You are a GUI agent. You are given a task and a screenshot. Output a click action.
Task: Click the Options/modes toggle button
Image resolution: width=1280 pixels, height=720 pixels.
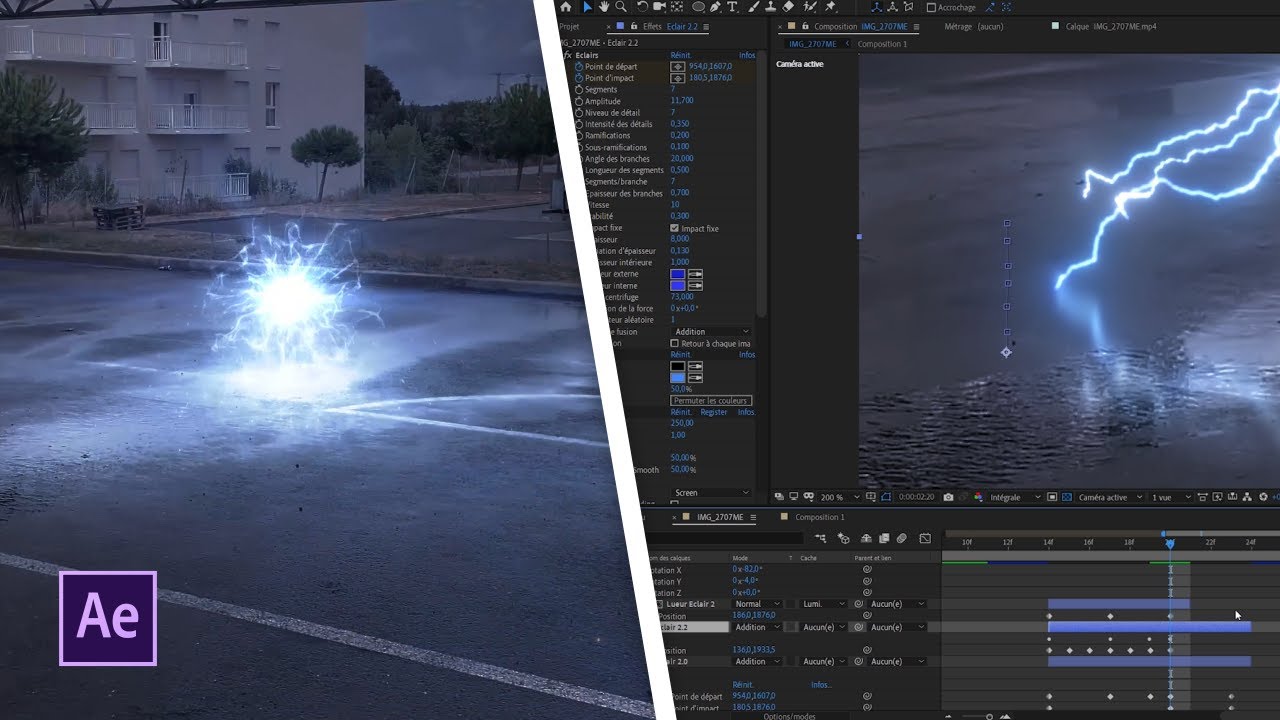tap(789, 716)
